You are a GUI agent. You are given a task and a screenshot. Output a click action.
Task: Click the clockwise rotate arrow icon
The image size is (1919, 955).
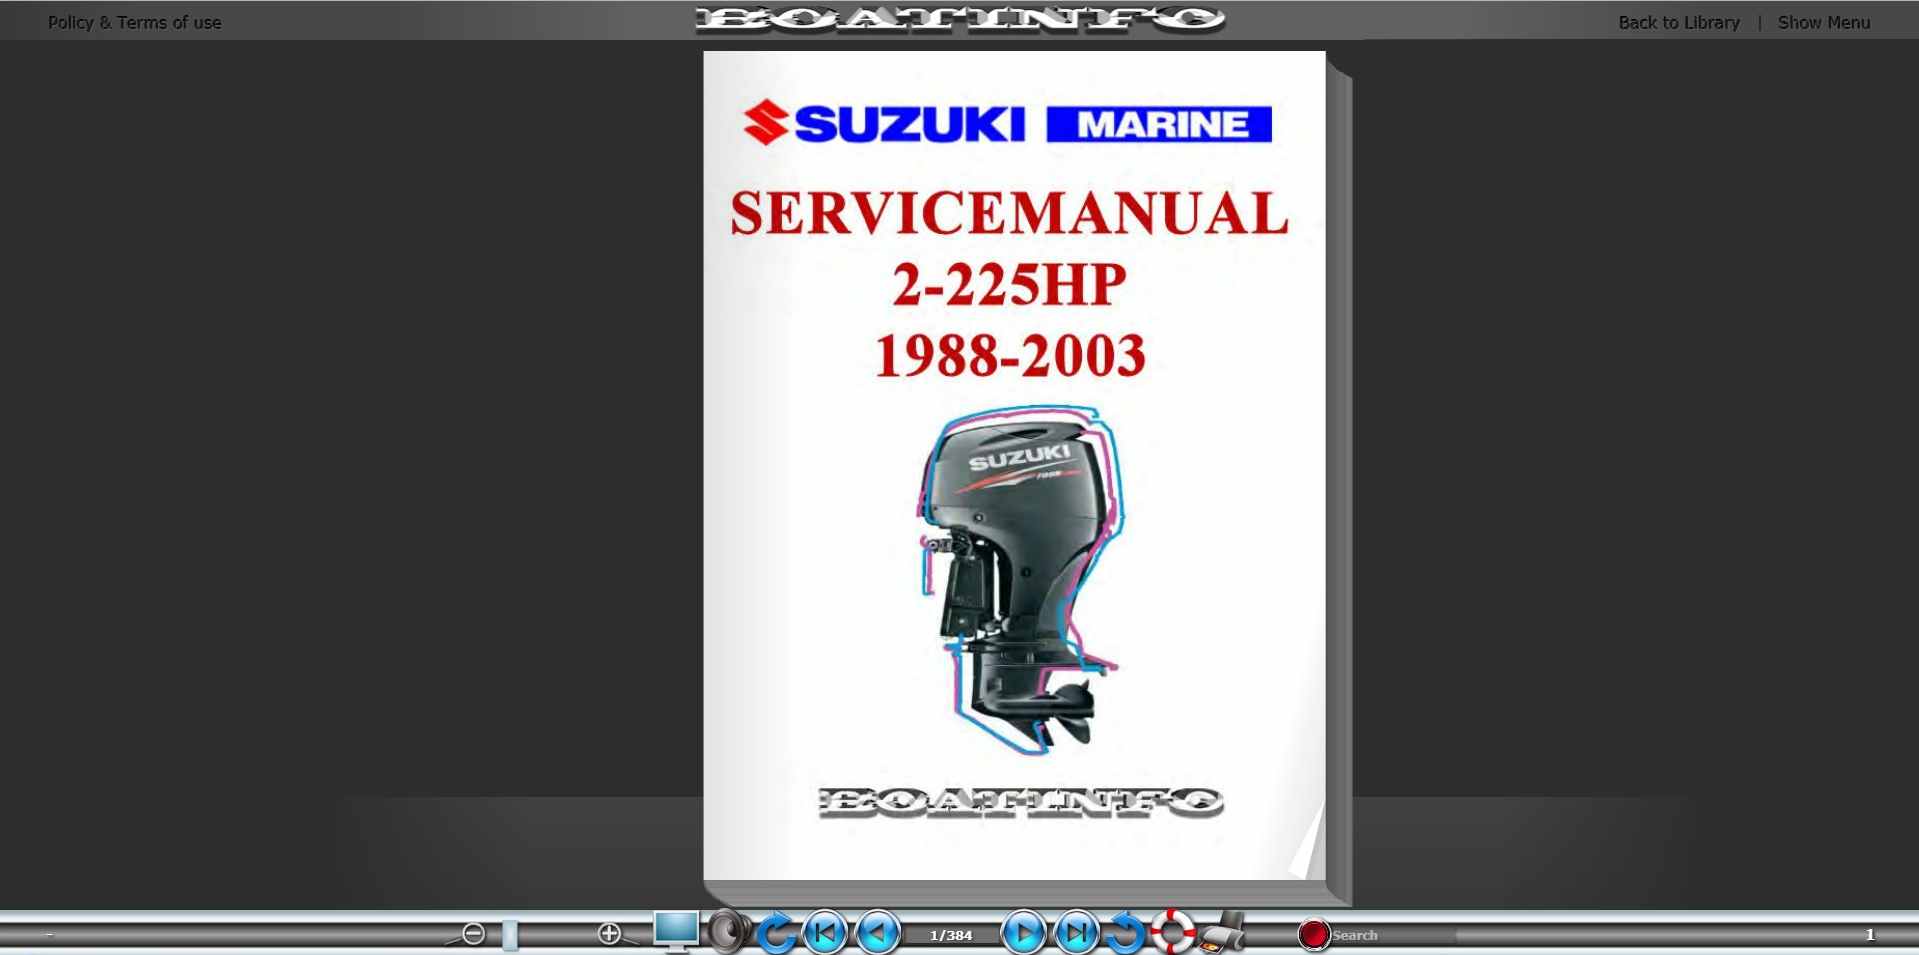(x=776, y=934)
